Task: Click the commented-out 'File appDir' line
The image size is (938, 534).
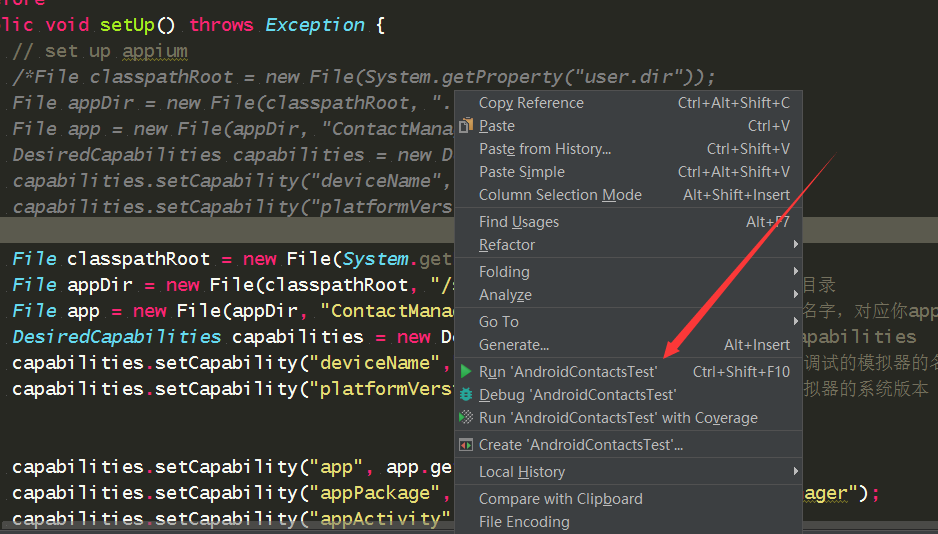Action: pos(232,103)
